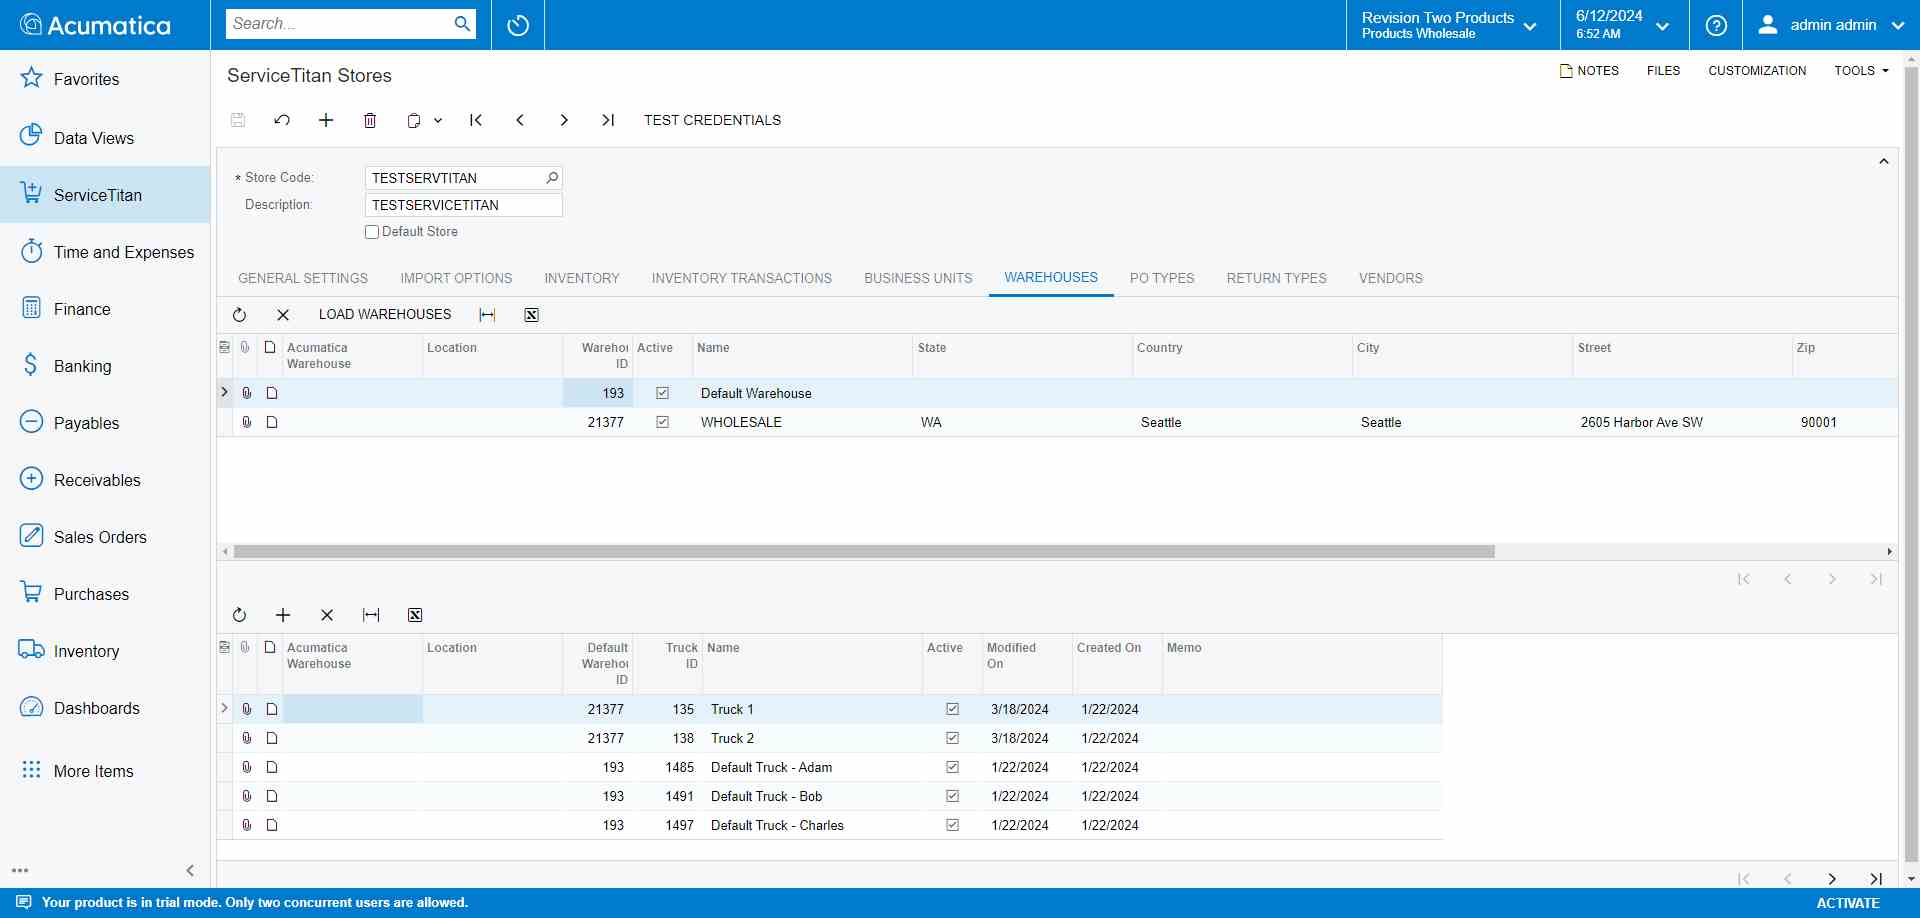Go to next record arrow
The width and height of the screenshot is (1920, 918).
[564, 120]
